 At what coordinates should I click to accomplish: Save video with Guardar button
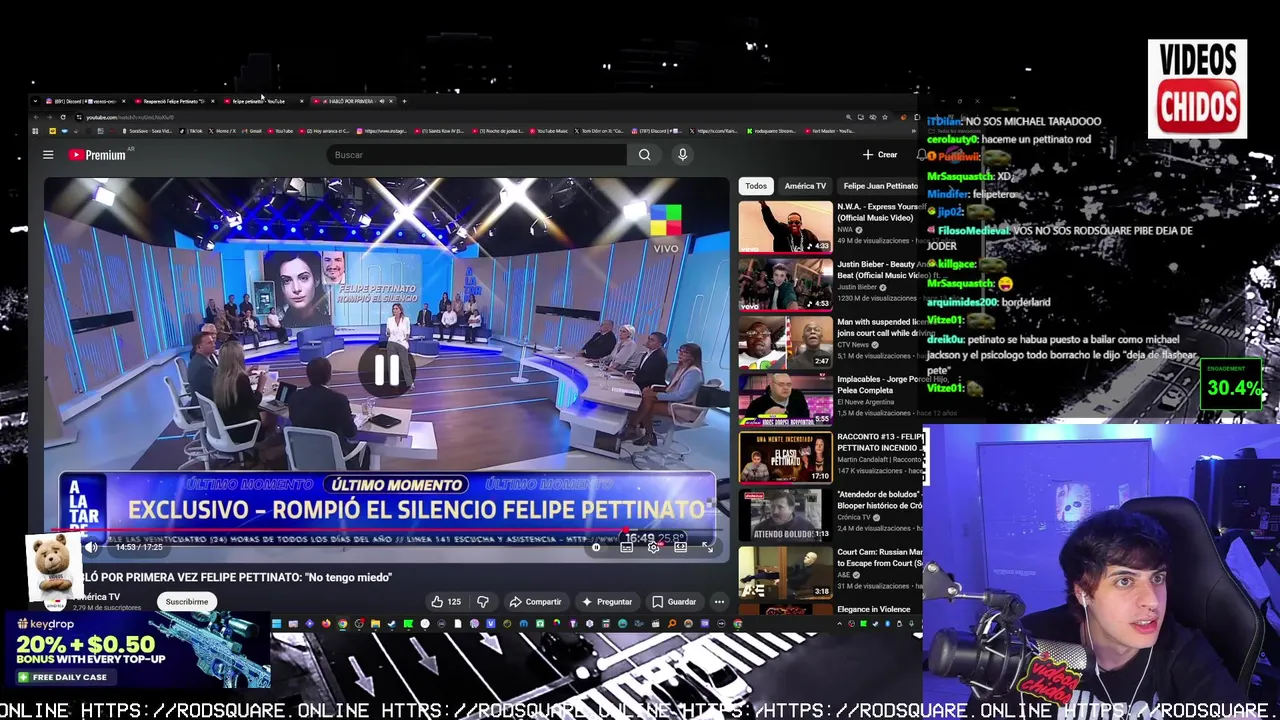point(674,602)
